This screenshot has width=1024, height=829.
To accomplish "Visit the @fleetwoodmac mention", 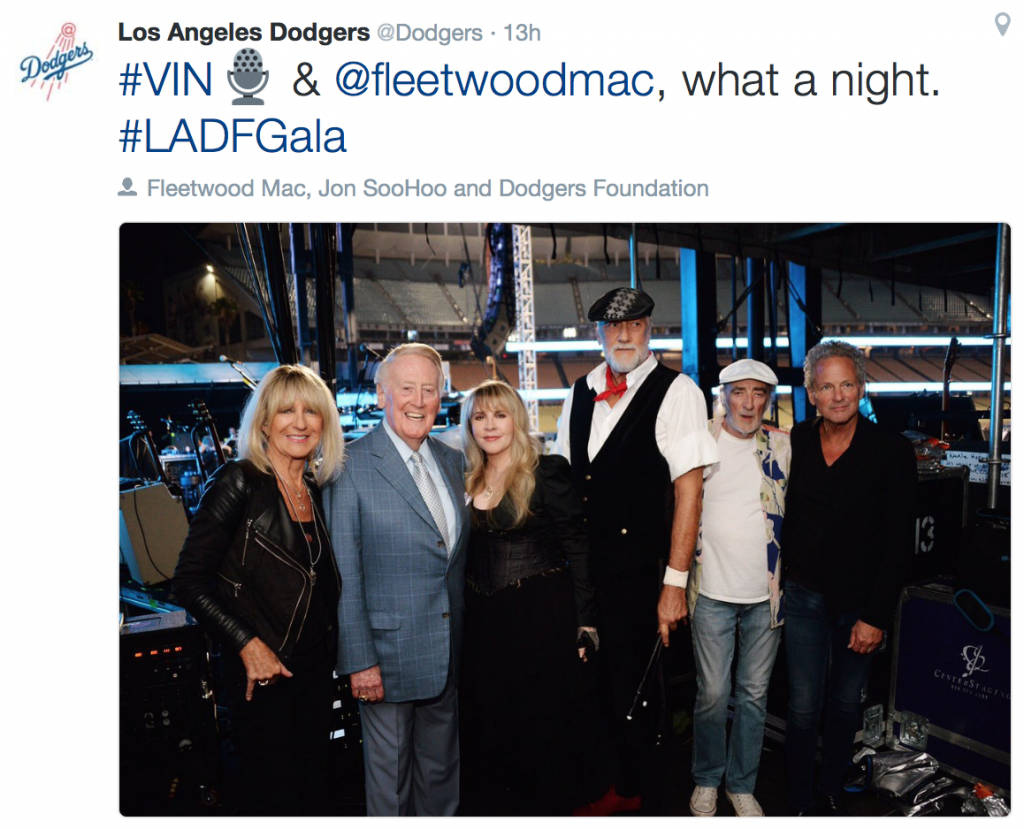I will click(x=494, y=80).
